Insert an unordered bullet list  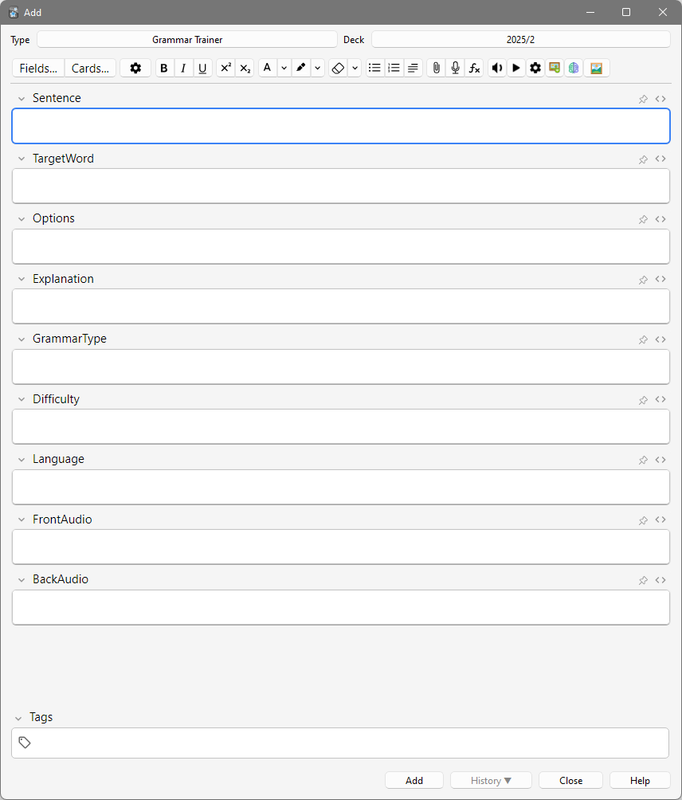[x=374, y=68]
